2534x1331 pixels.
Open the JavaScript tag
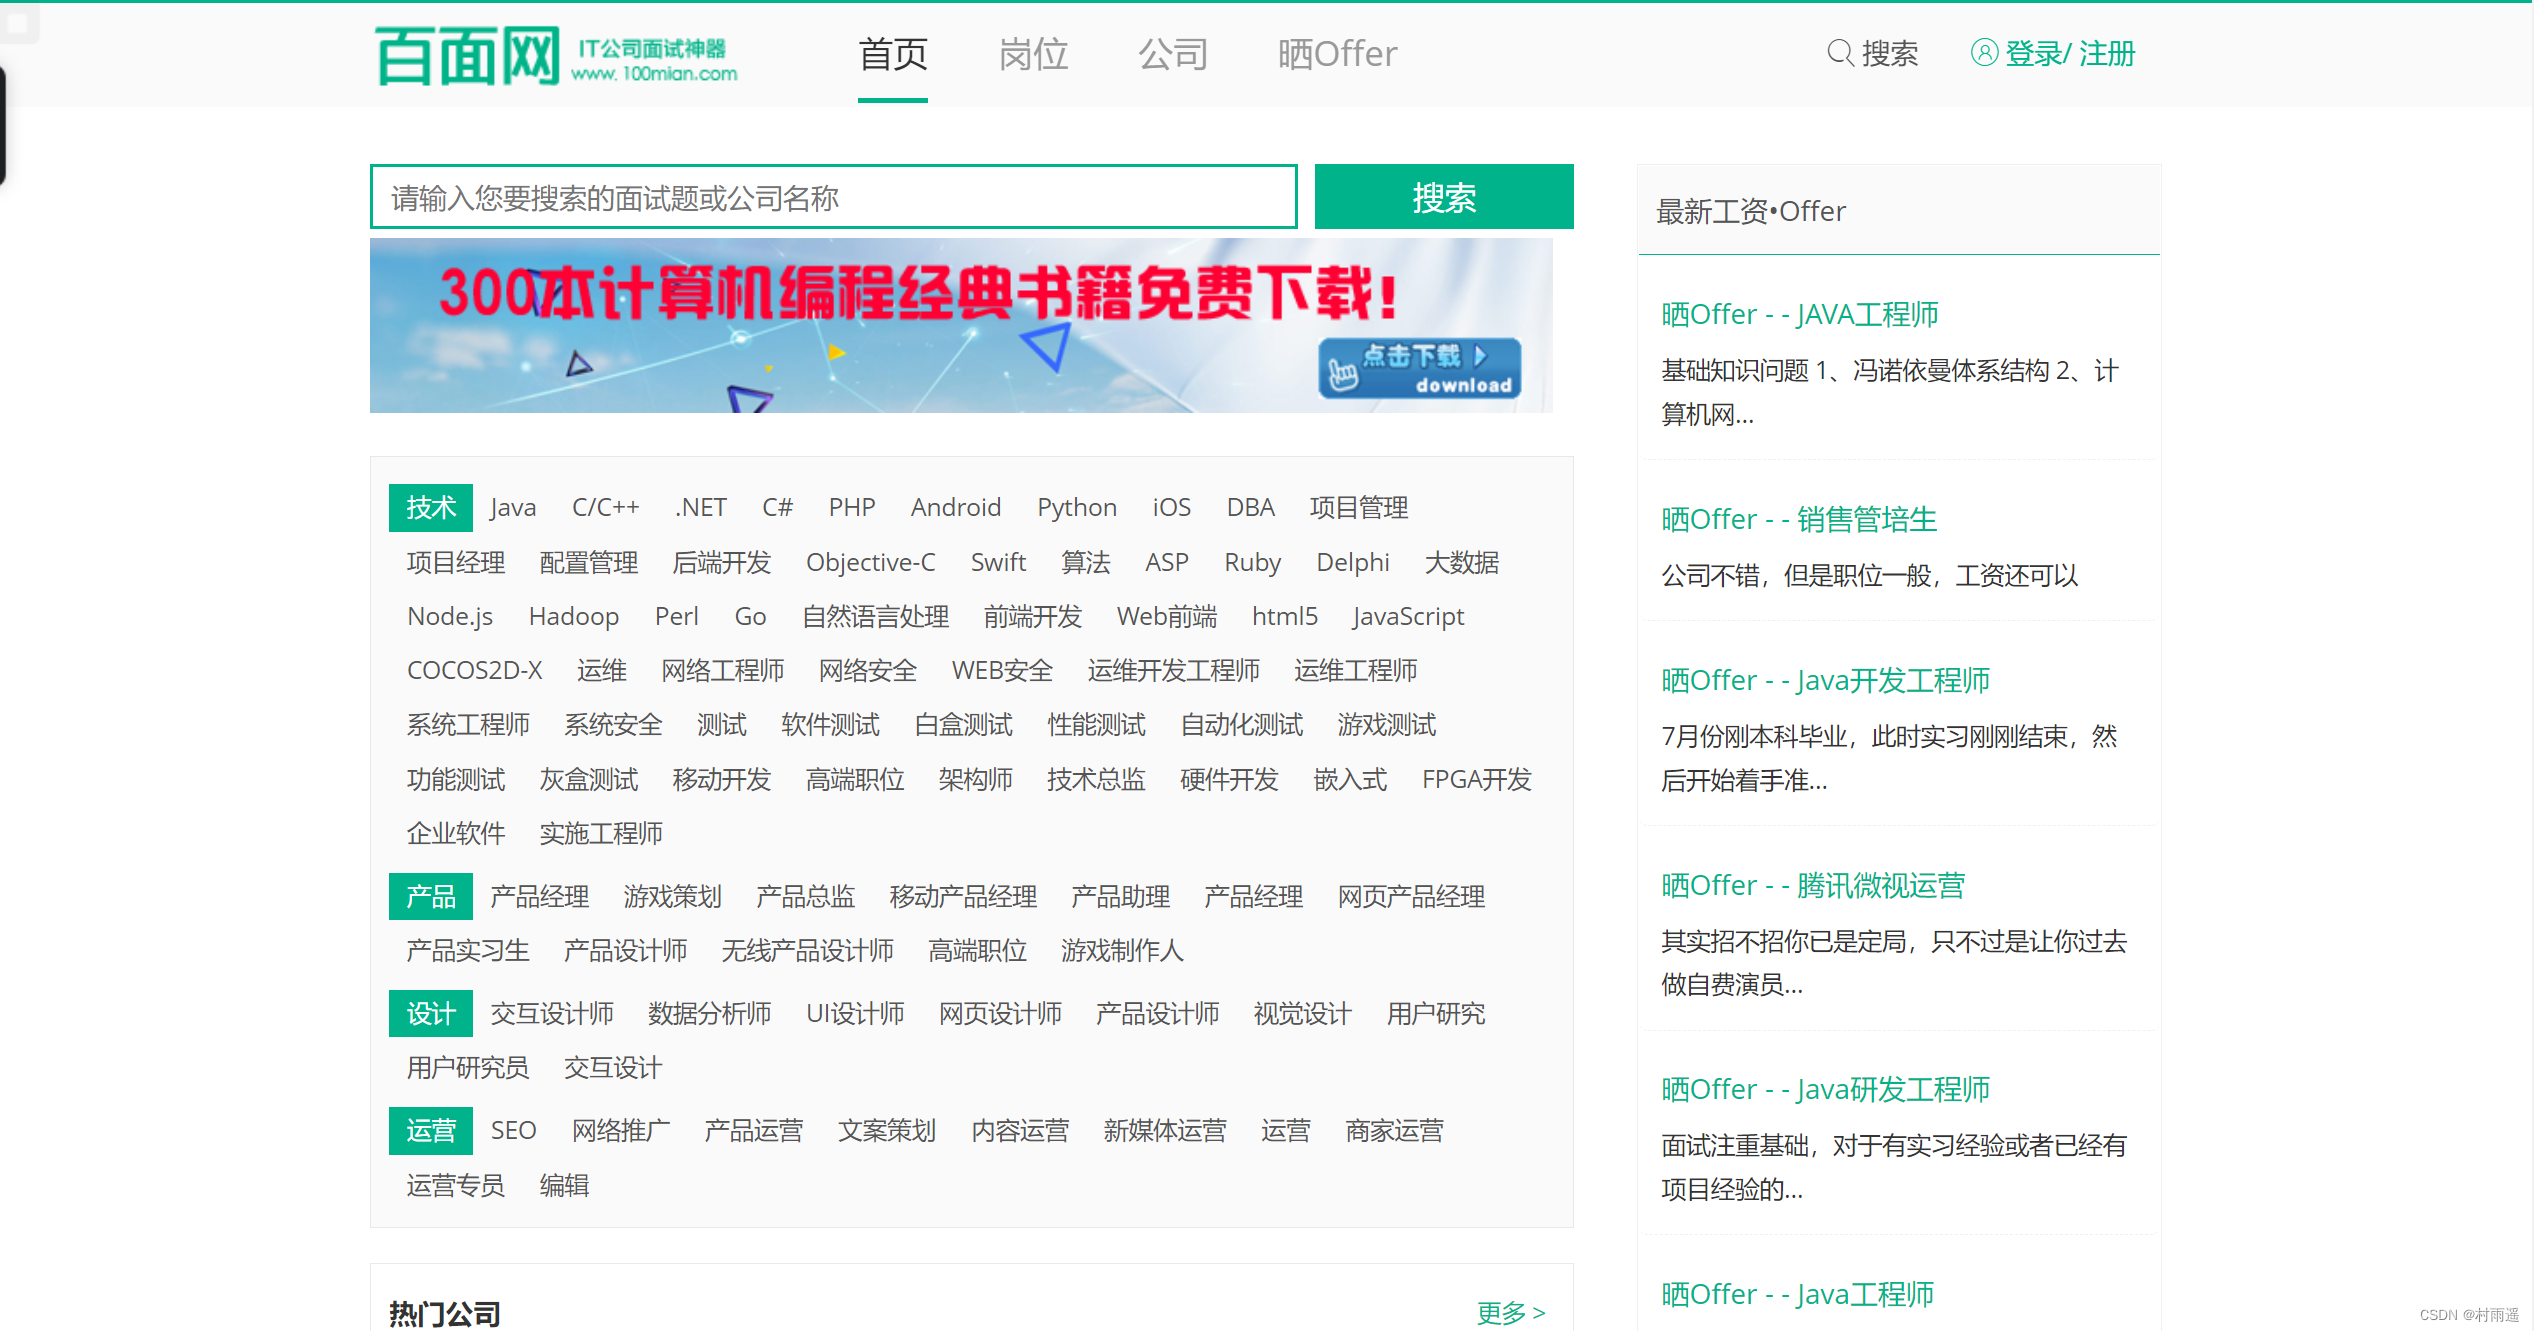(x=1408, y=617)
